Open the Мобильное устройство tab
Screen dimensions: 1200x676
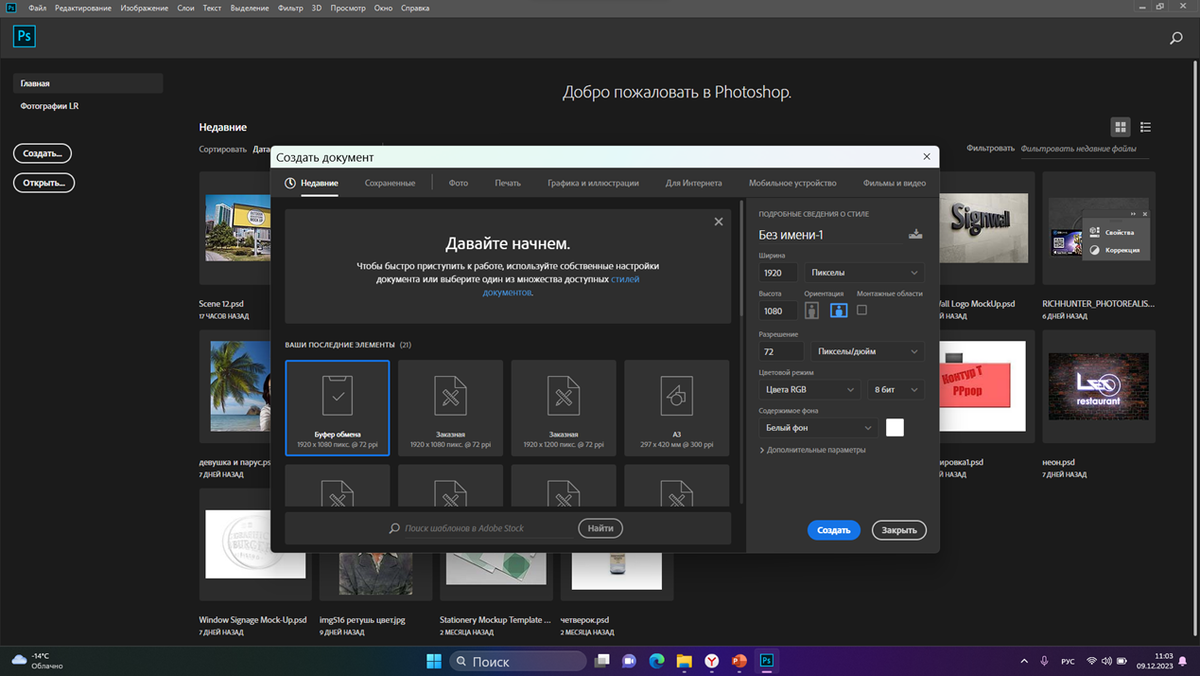[x=793, y=183]
